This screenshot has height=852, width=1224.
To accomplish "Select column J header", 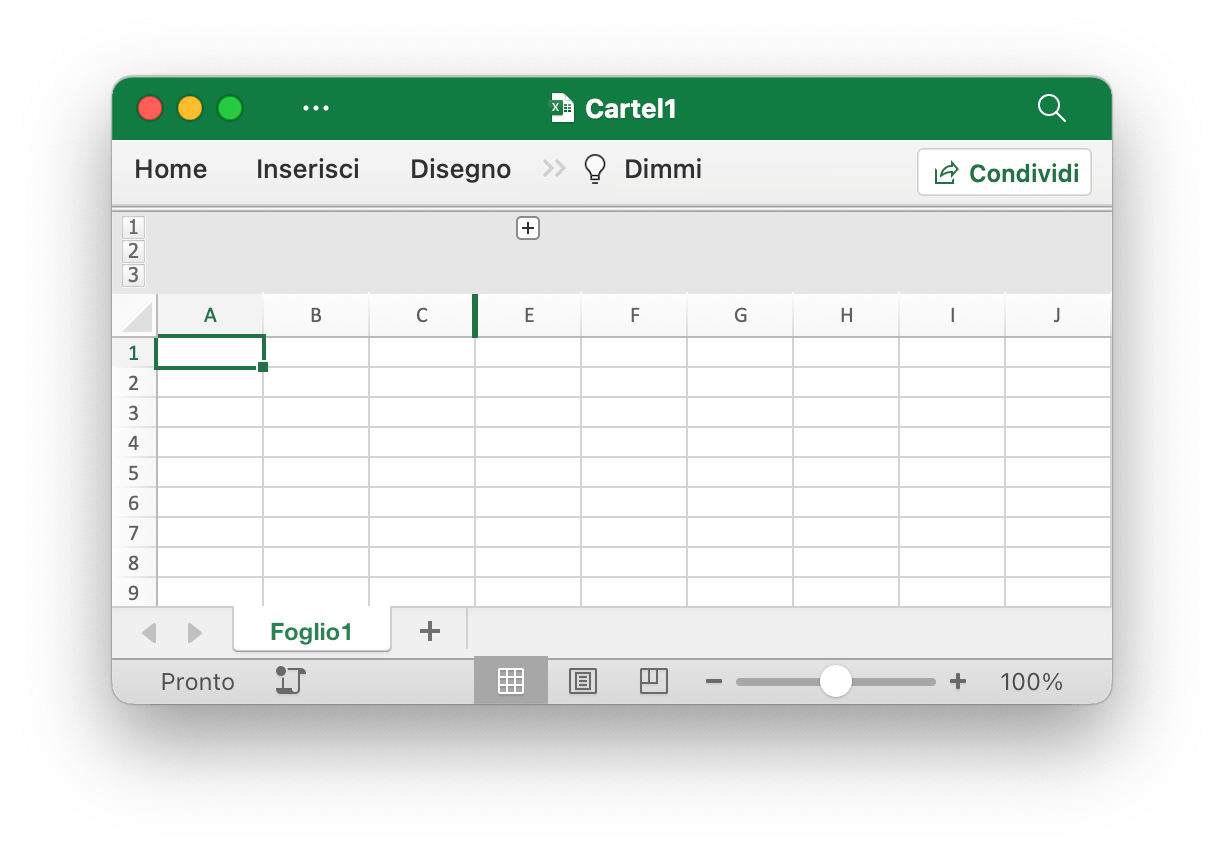I will [1058, 315].
